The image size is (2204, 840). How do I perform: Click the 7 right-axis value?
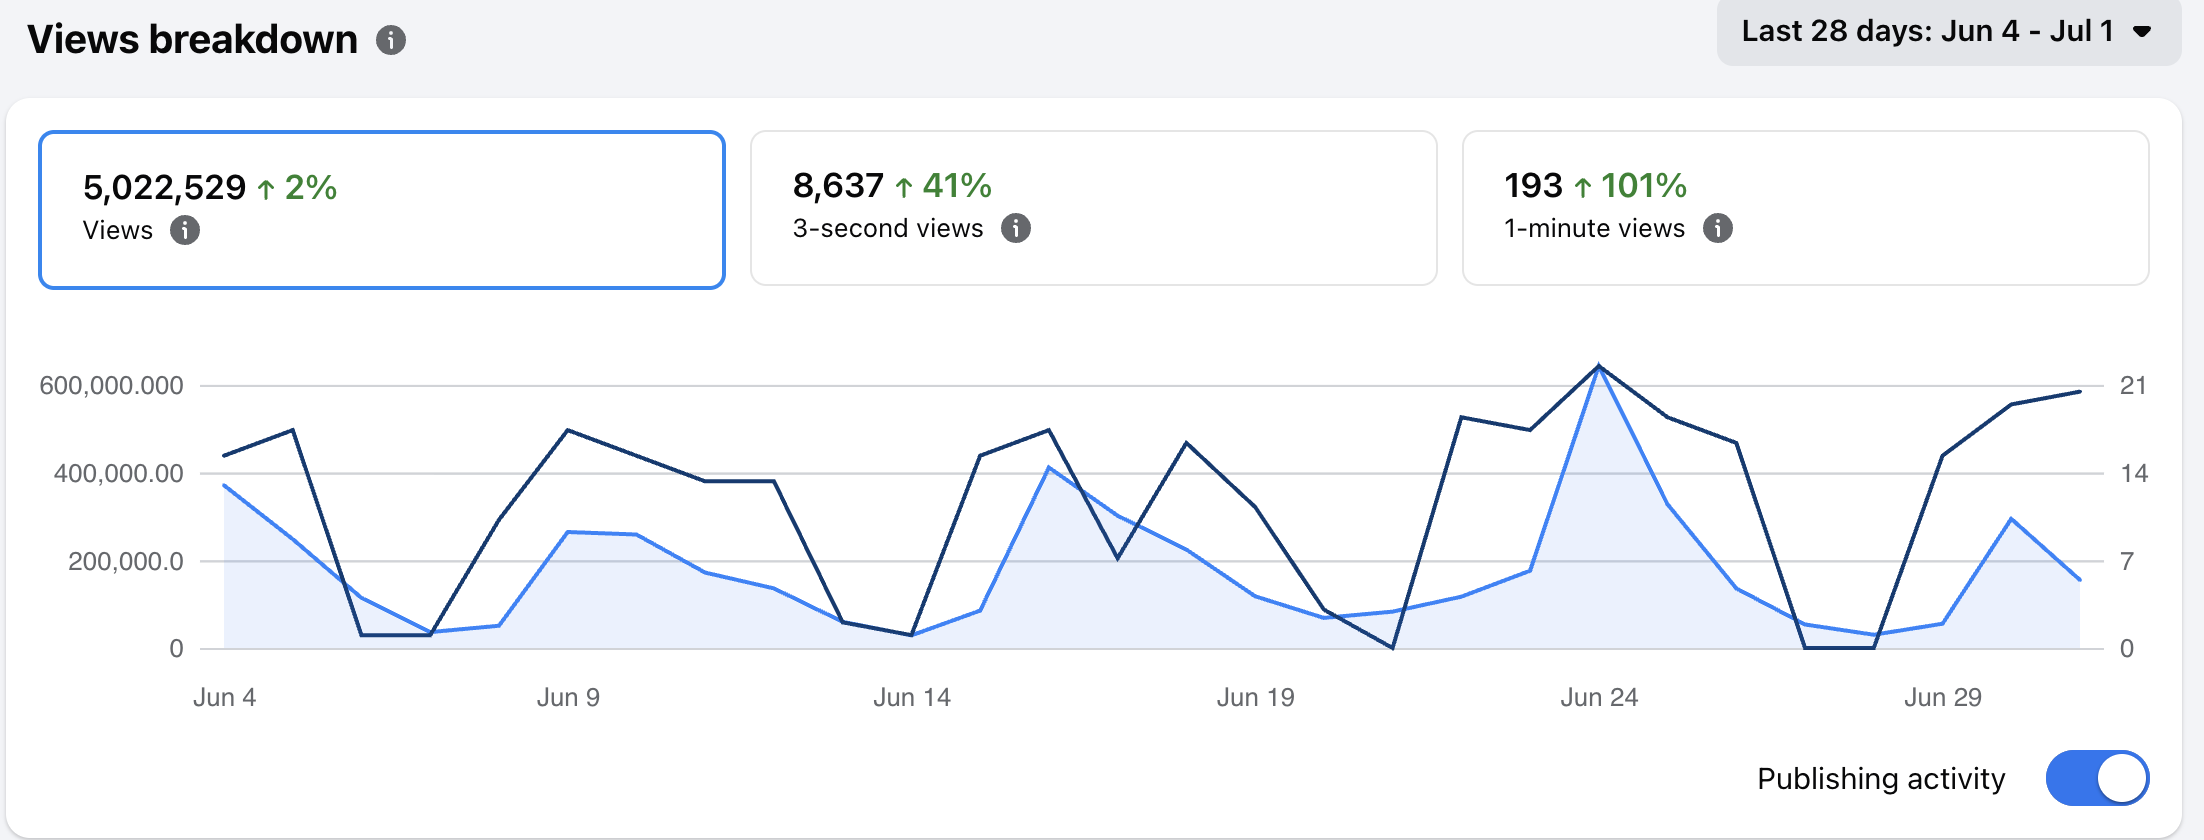[x=2127, y=561]
